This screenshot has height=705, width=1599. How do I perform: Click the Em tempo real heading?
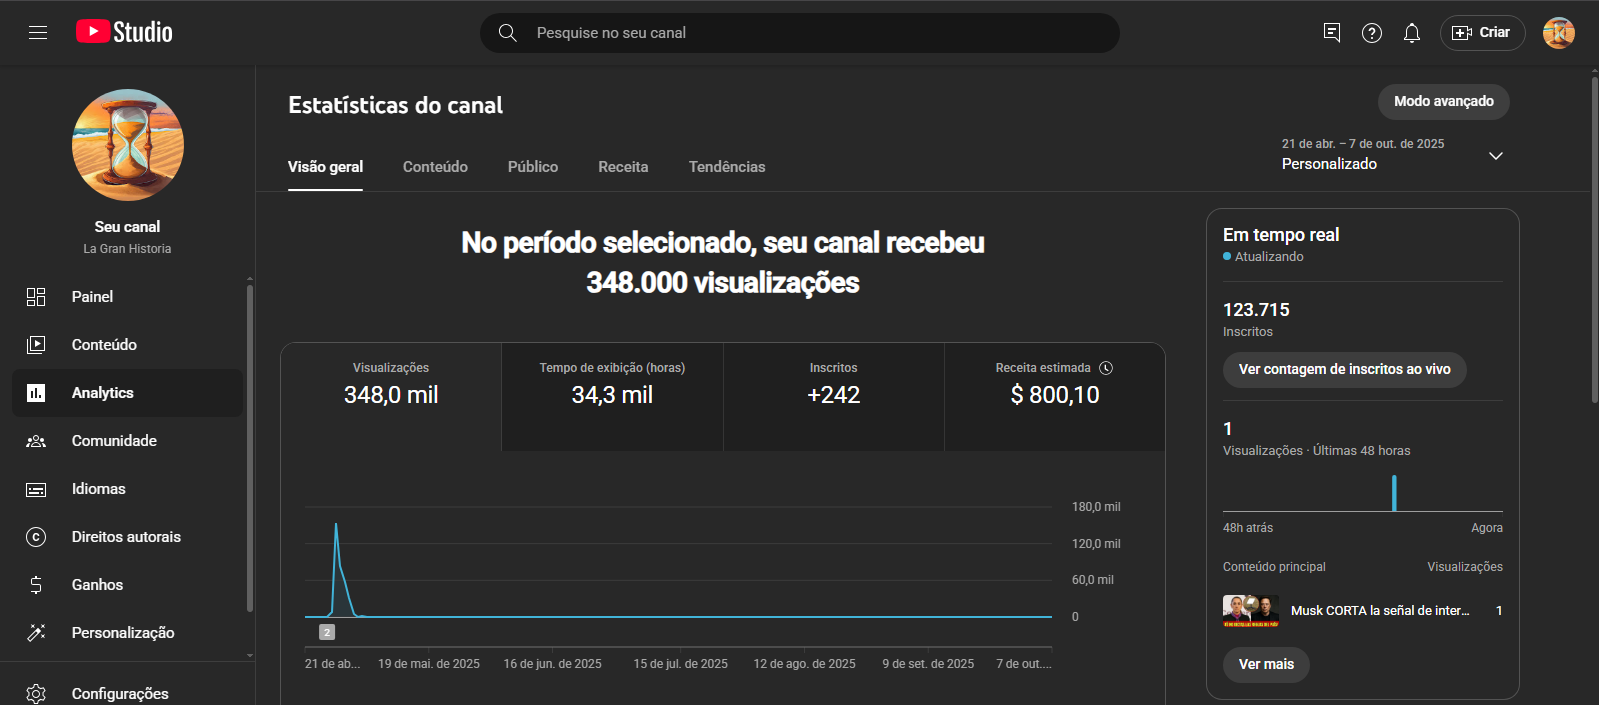1281,235
